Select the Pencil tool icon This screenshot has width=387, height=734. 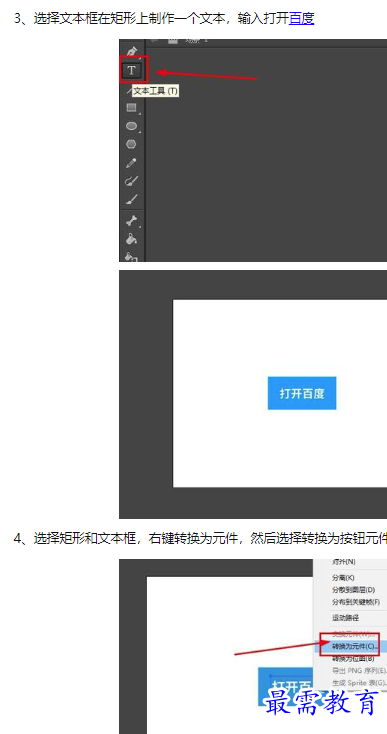pyautogui.click(x=131, y=163)
